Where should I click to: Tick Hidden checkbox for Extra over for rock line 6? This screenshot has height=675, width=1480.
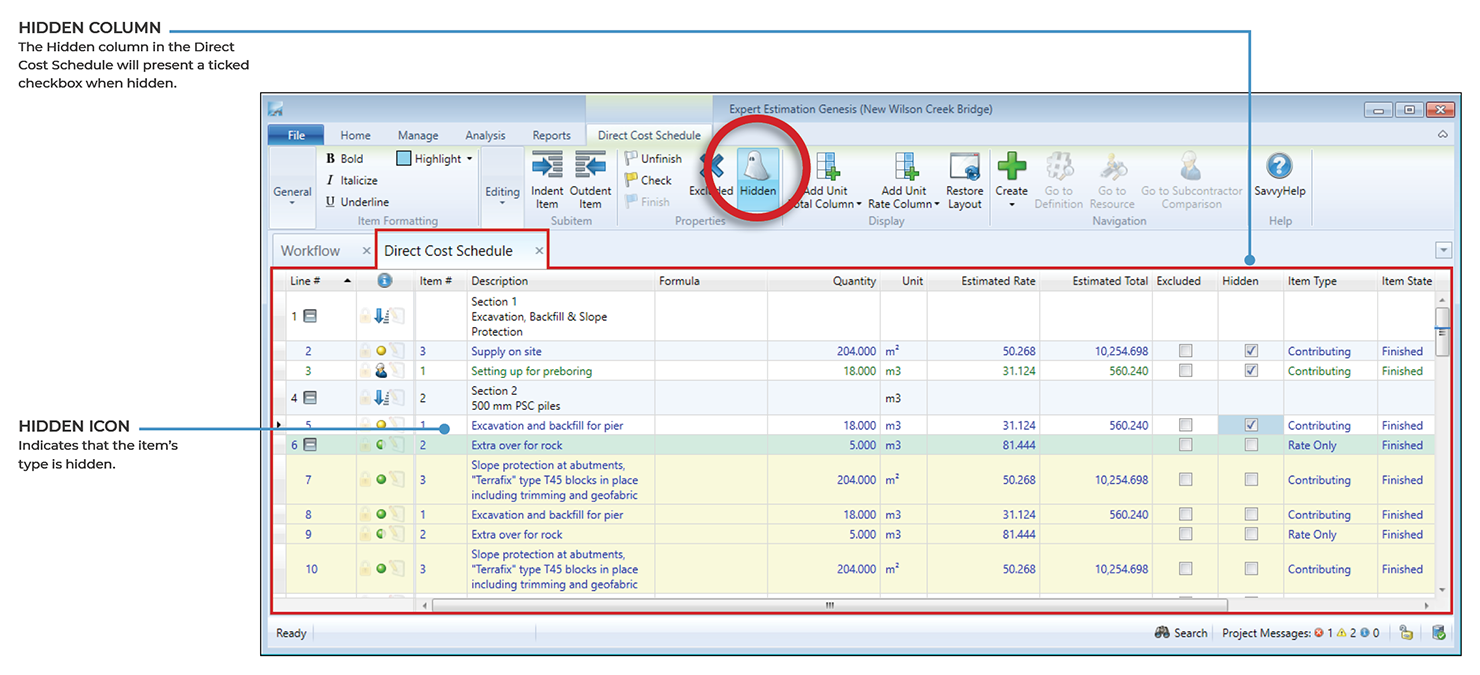click(1250, 445)
